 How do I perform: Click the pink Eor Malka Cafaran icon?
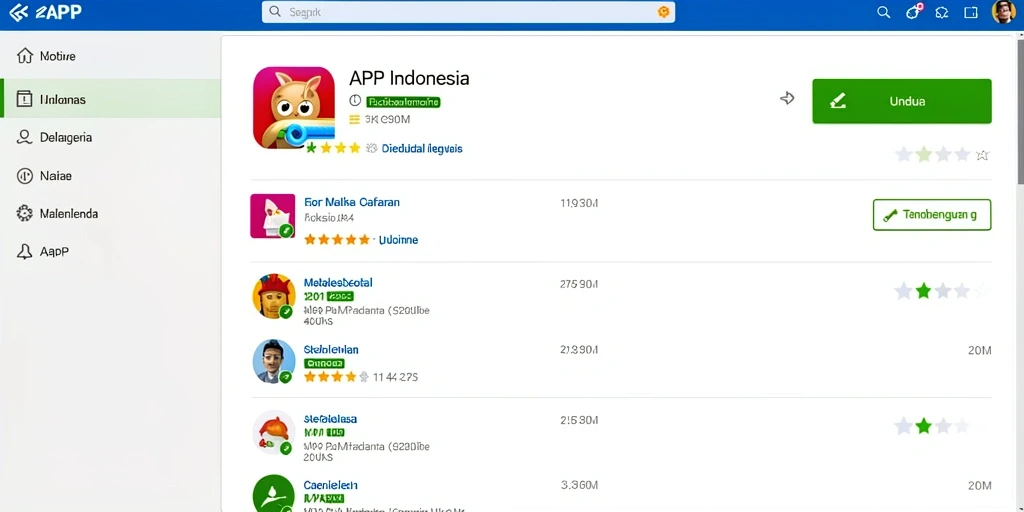coord(273,216)
